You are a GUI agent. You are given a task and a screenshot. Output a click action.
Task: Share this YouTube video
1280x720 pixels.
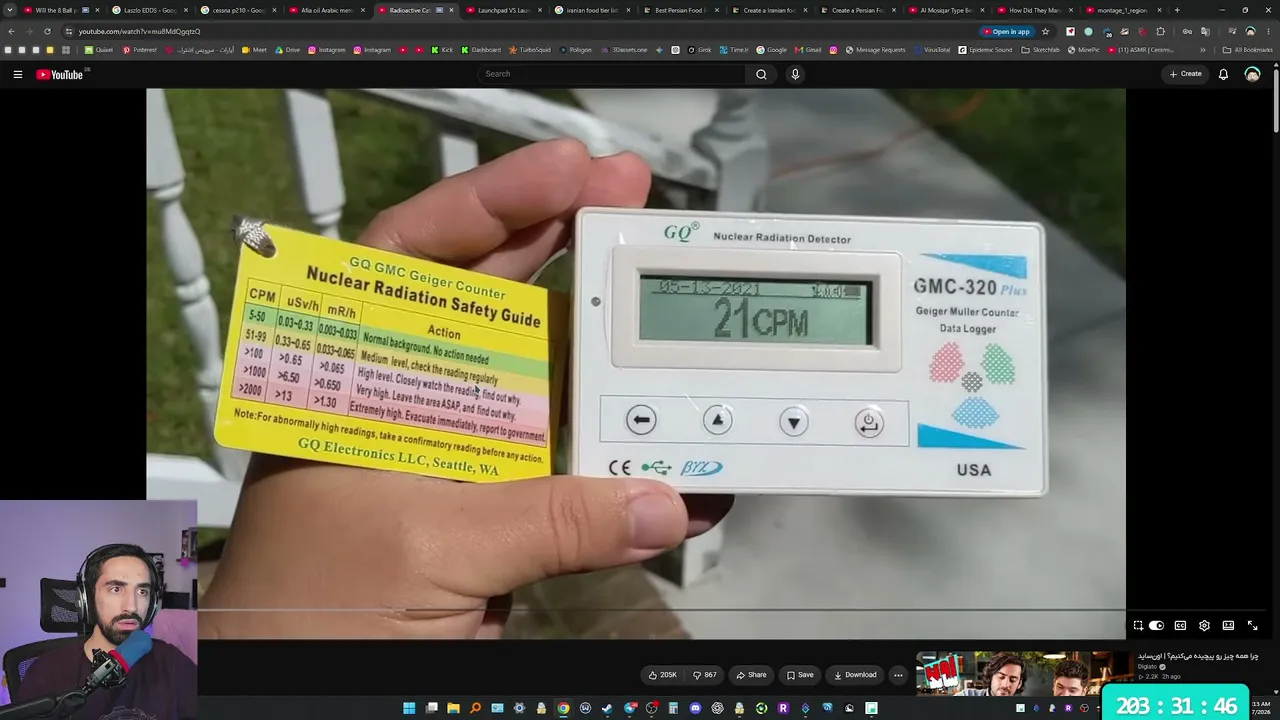click(751, 675)
